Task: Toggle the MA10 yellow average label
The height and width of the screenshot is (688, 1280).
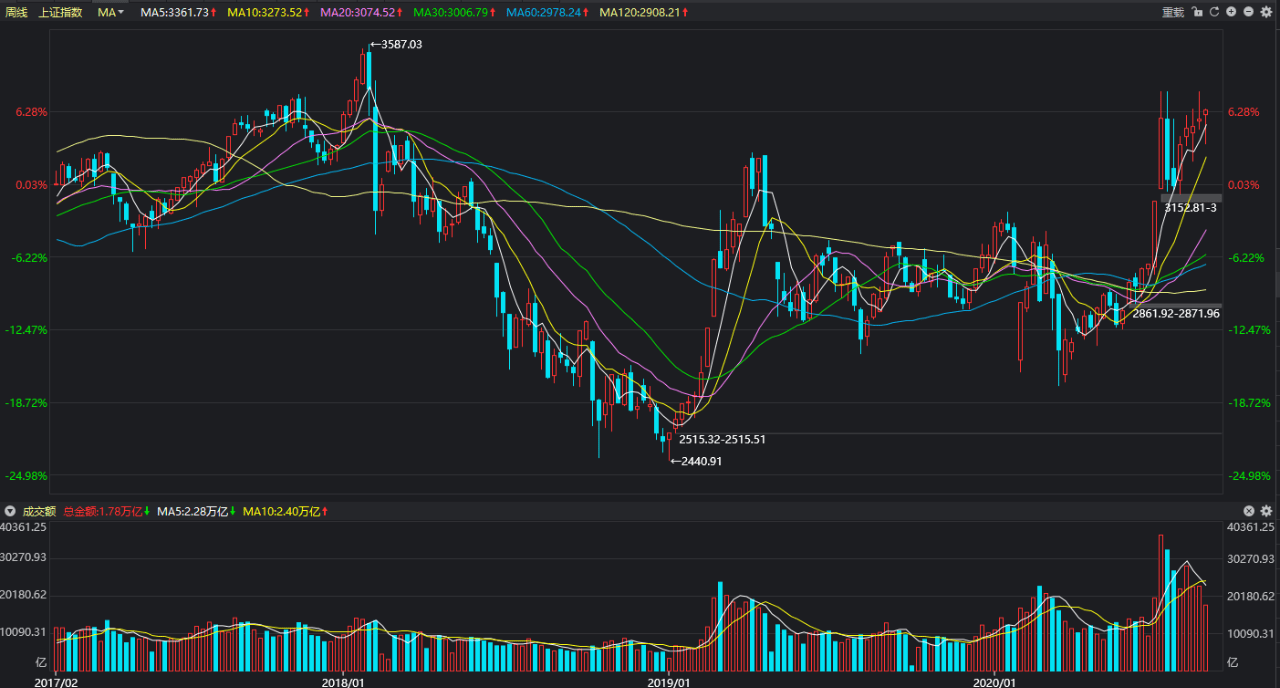Action: (267, 12)
